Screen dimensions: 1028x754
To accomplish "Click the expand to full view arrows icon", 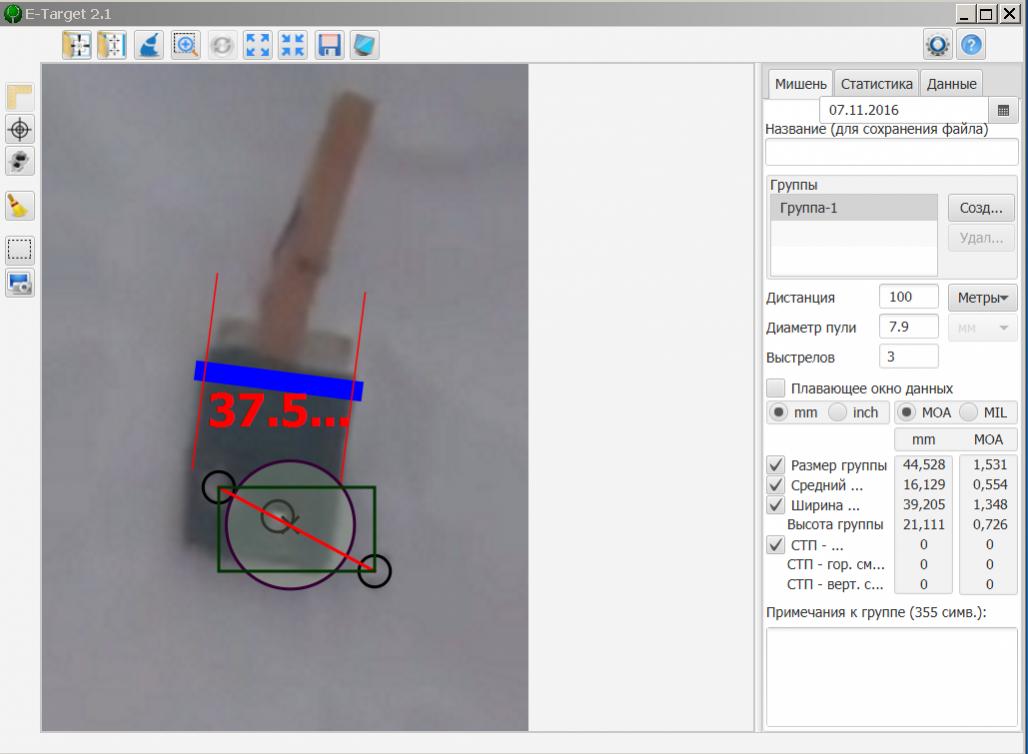I will 257,45.
